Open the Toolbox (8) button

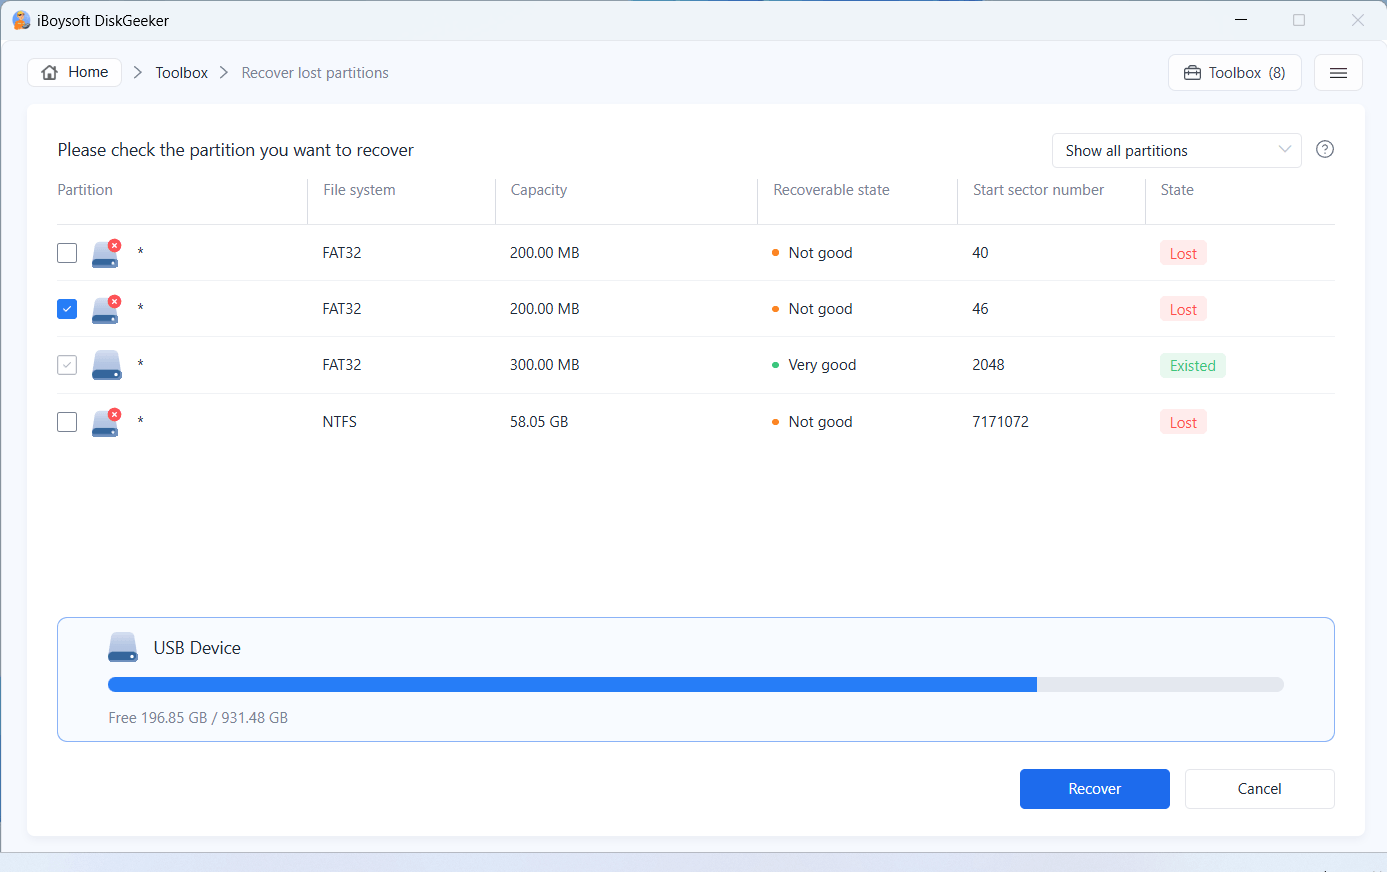click(1235, 73)
